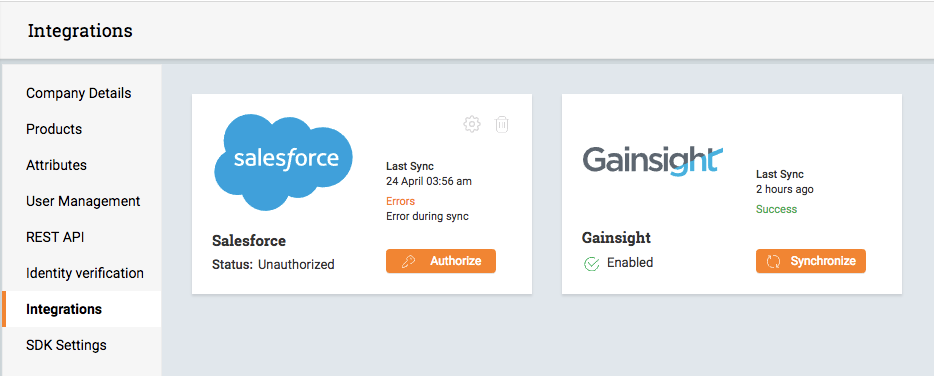The image size is (934, 376).
Task: Authorize the Salesforce integration
Action: tap(441, 261)
